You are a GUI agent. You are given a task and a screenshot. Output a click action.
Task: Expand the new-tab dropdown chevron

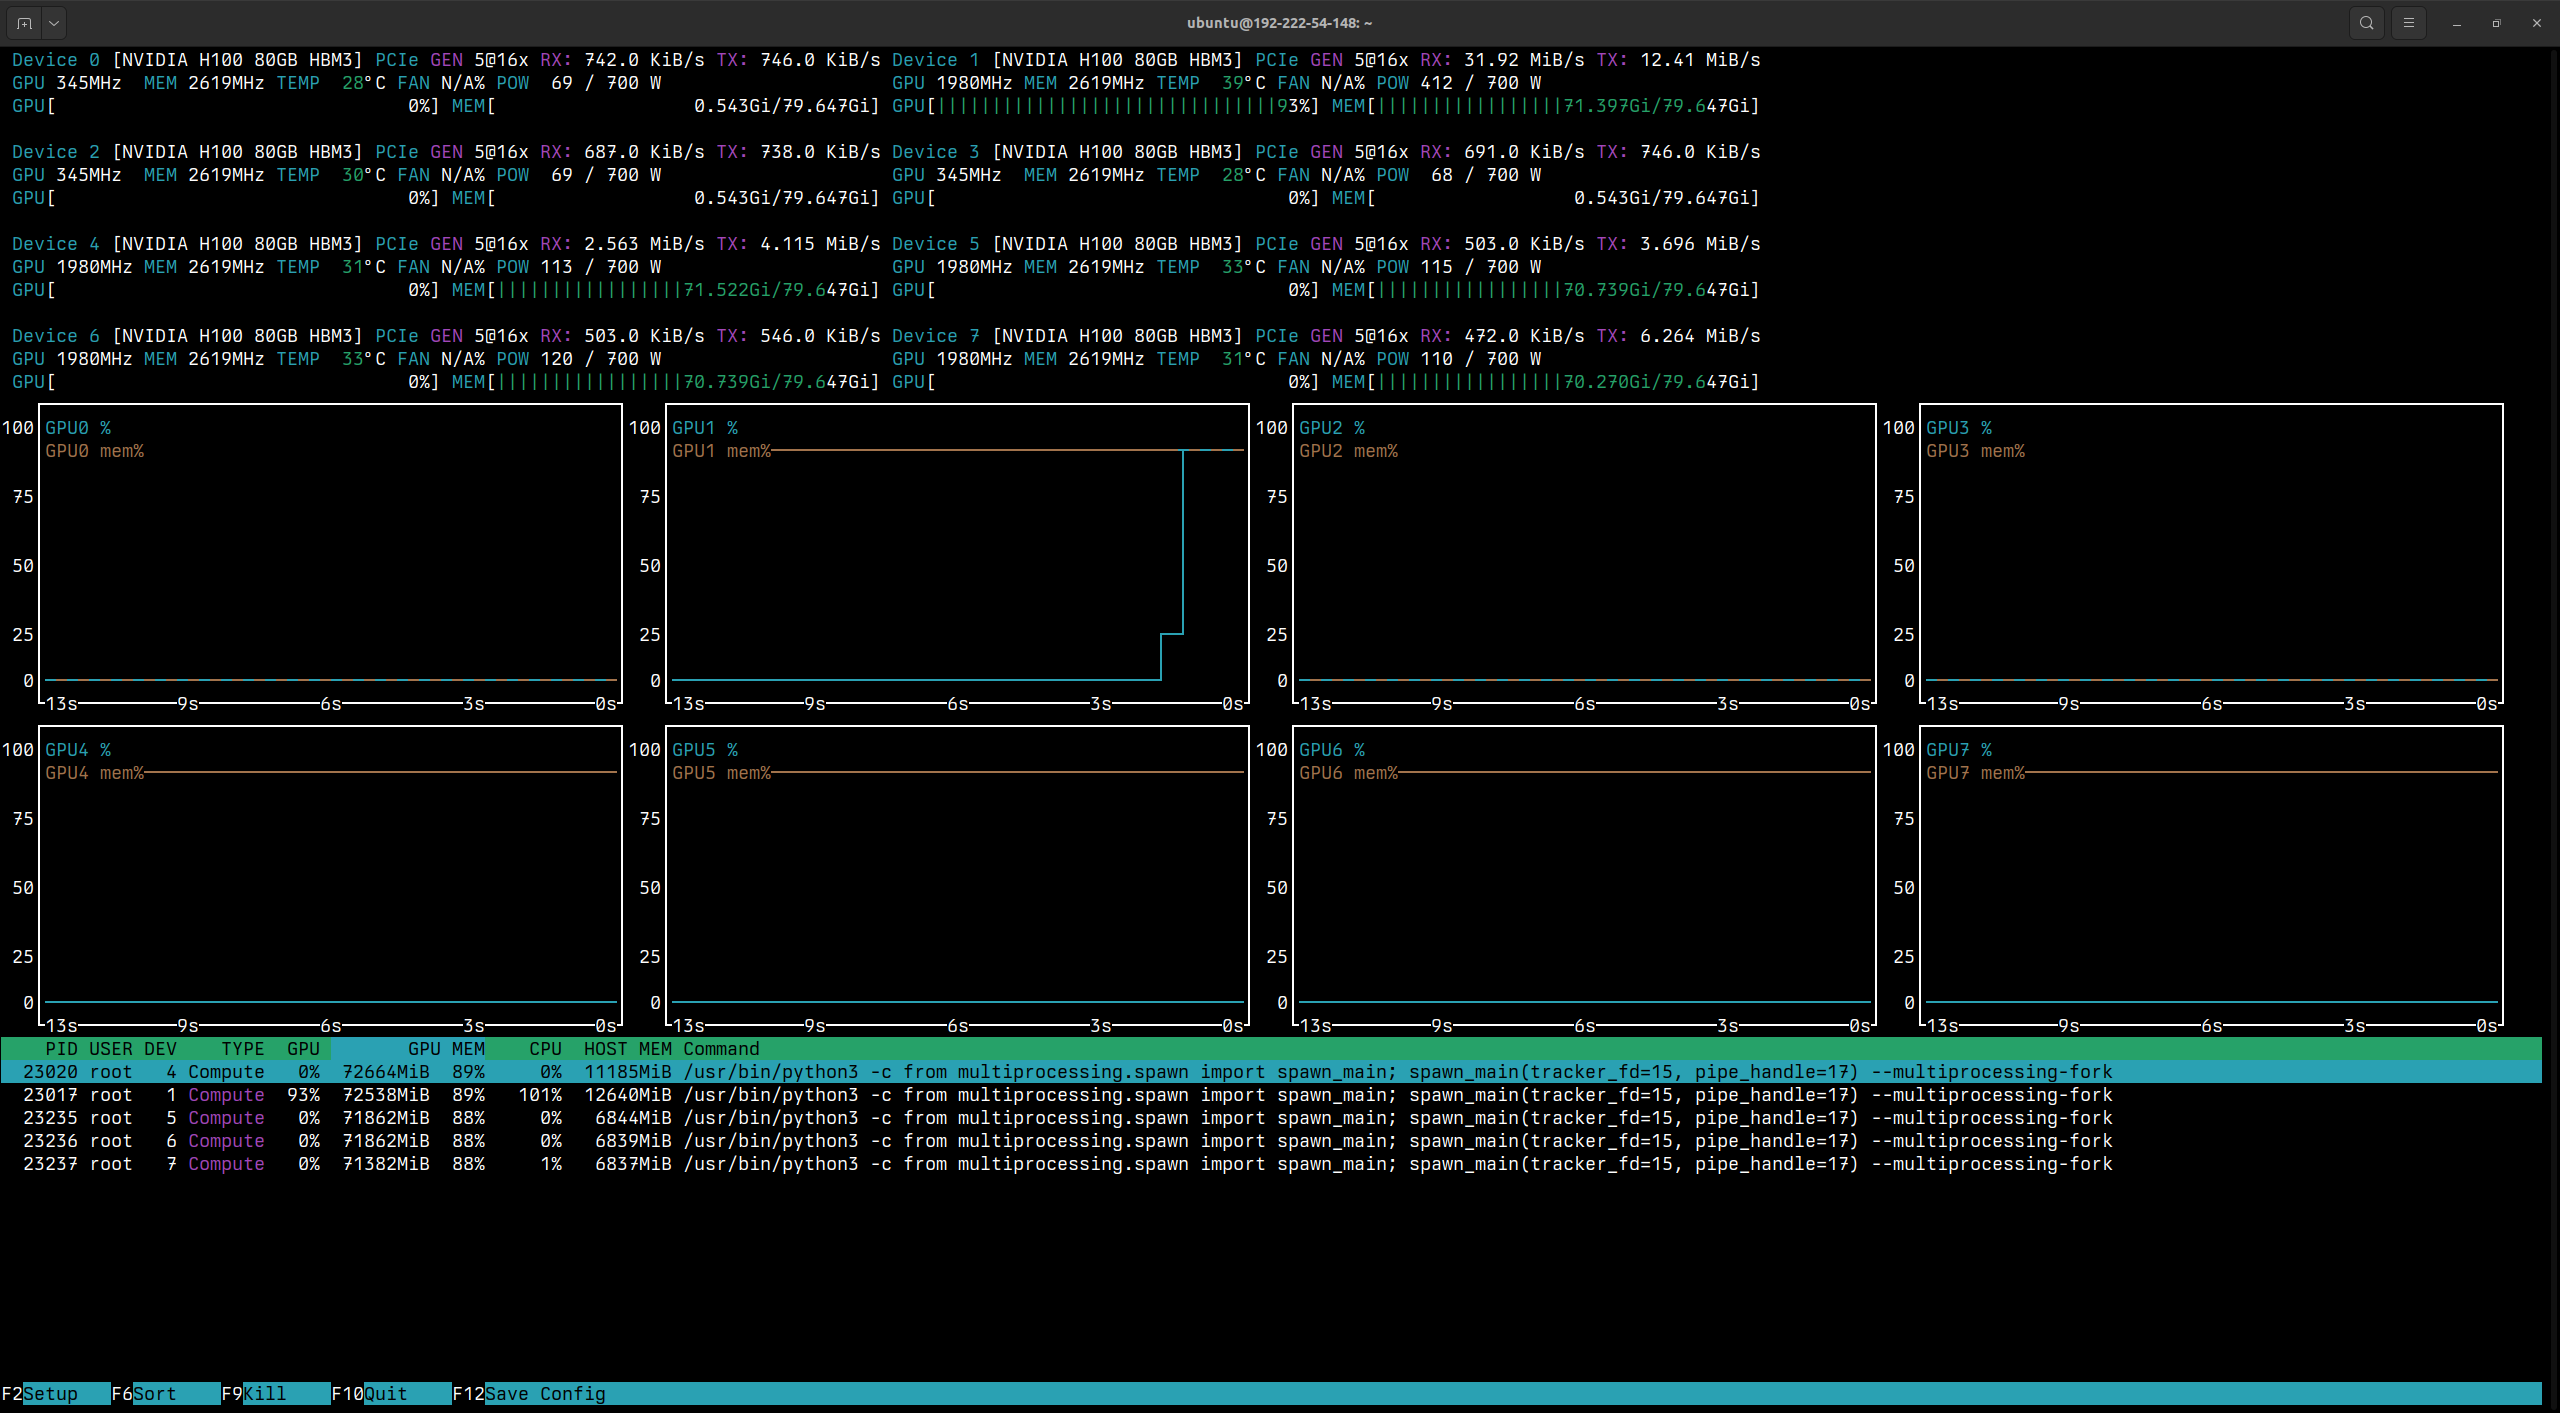(53, 22)
